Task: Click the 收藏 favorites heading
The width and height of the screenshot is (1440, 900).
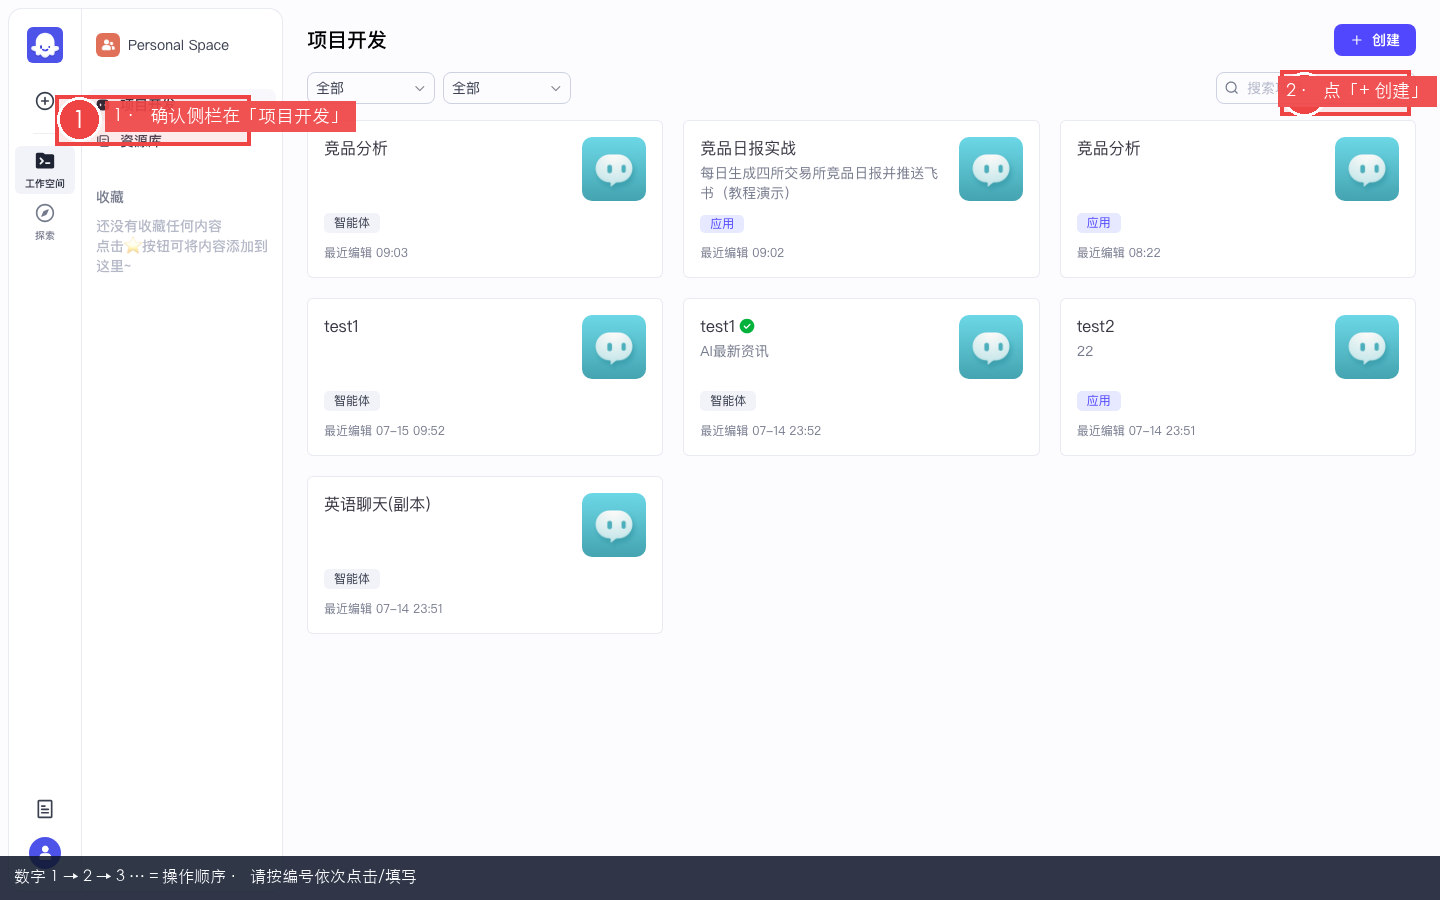Action: click(x=110, y=197)
